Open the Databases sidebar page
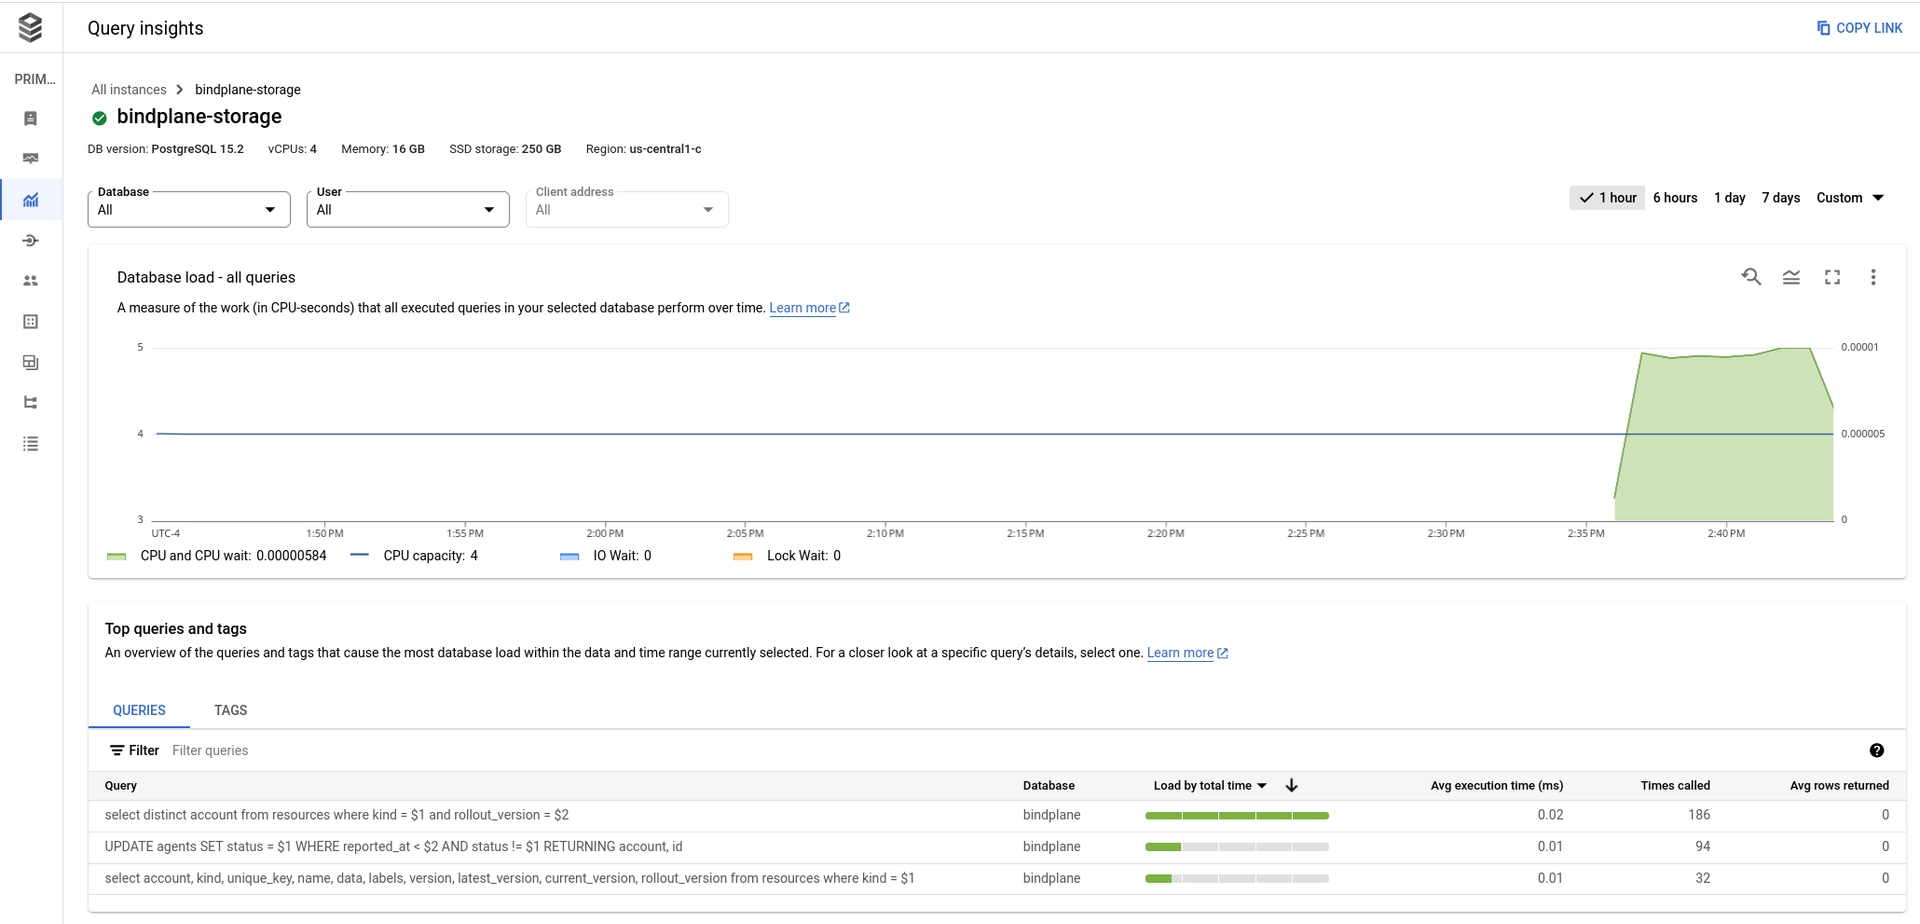The width and height of the screenshot is (1920, 924). pos(30,322)
